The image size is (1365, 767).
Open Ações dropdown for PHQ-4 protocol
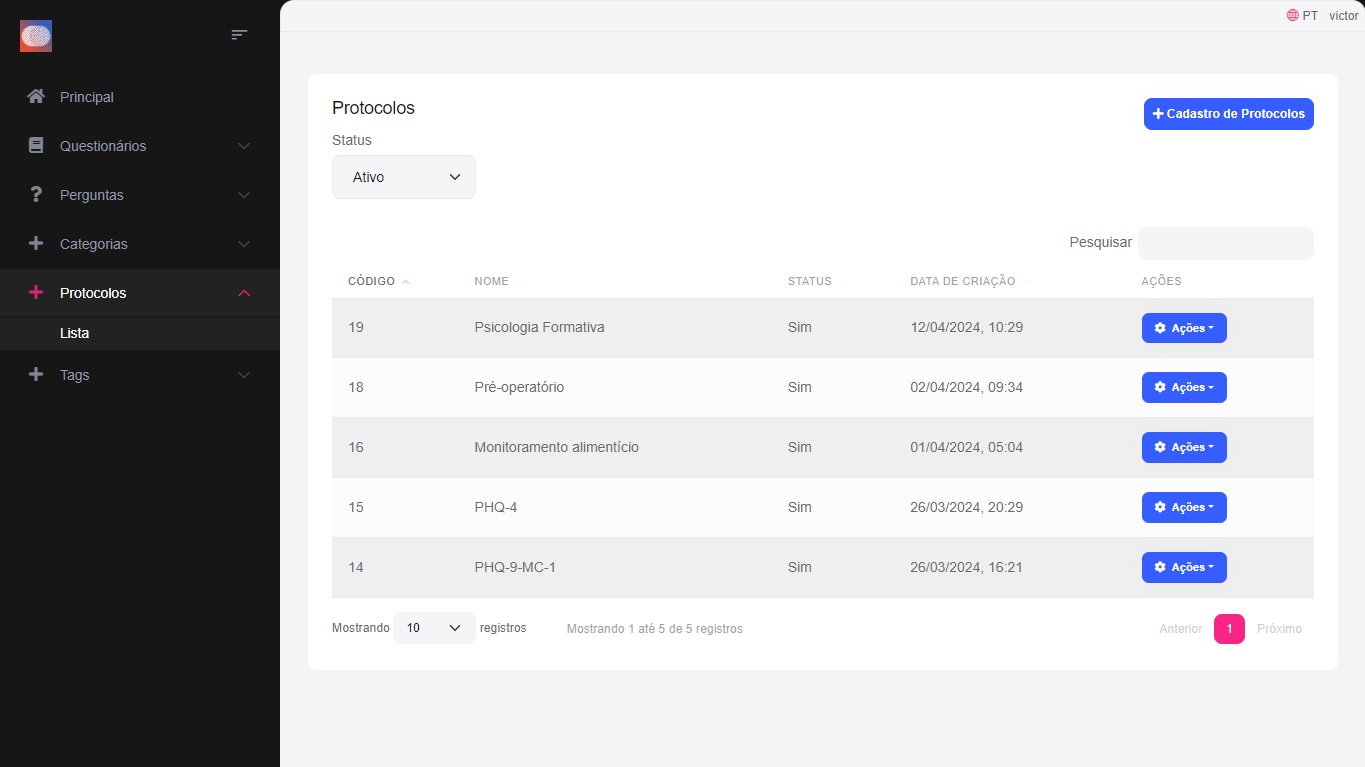tap(1184, 508)
